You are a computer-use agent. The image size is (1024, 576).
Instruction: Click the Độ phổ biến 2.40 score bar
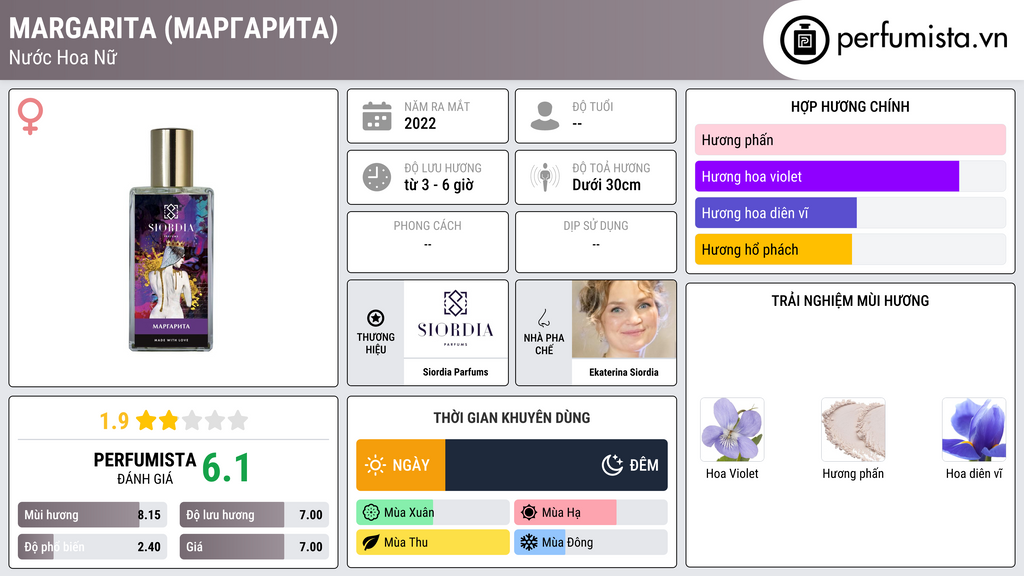tap(93, 547)
